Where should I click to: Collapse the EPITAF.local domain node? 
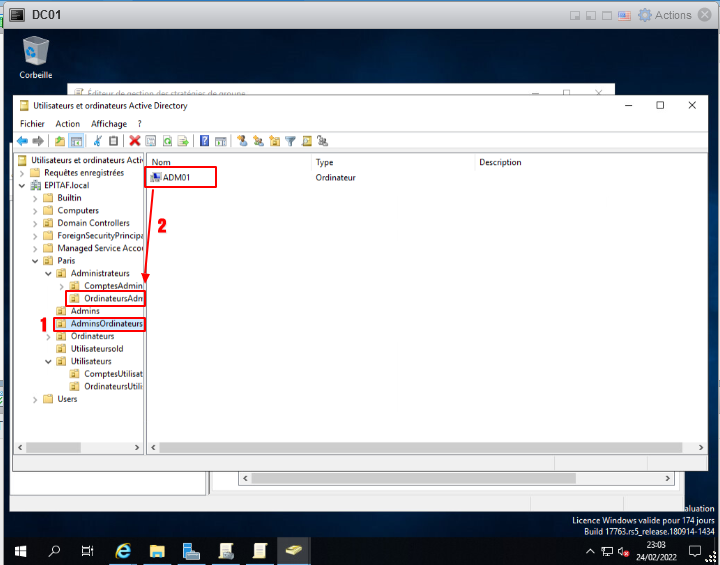[23, 186]
